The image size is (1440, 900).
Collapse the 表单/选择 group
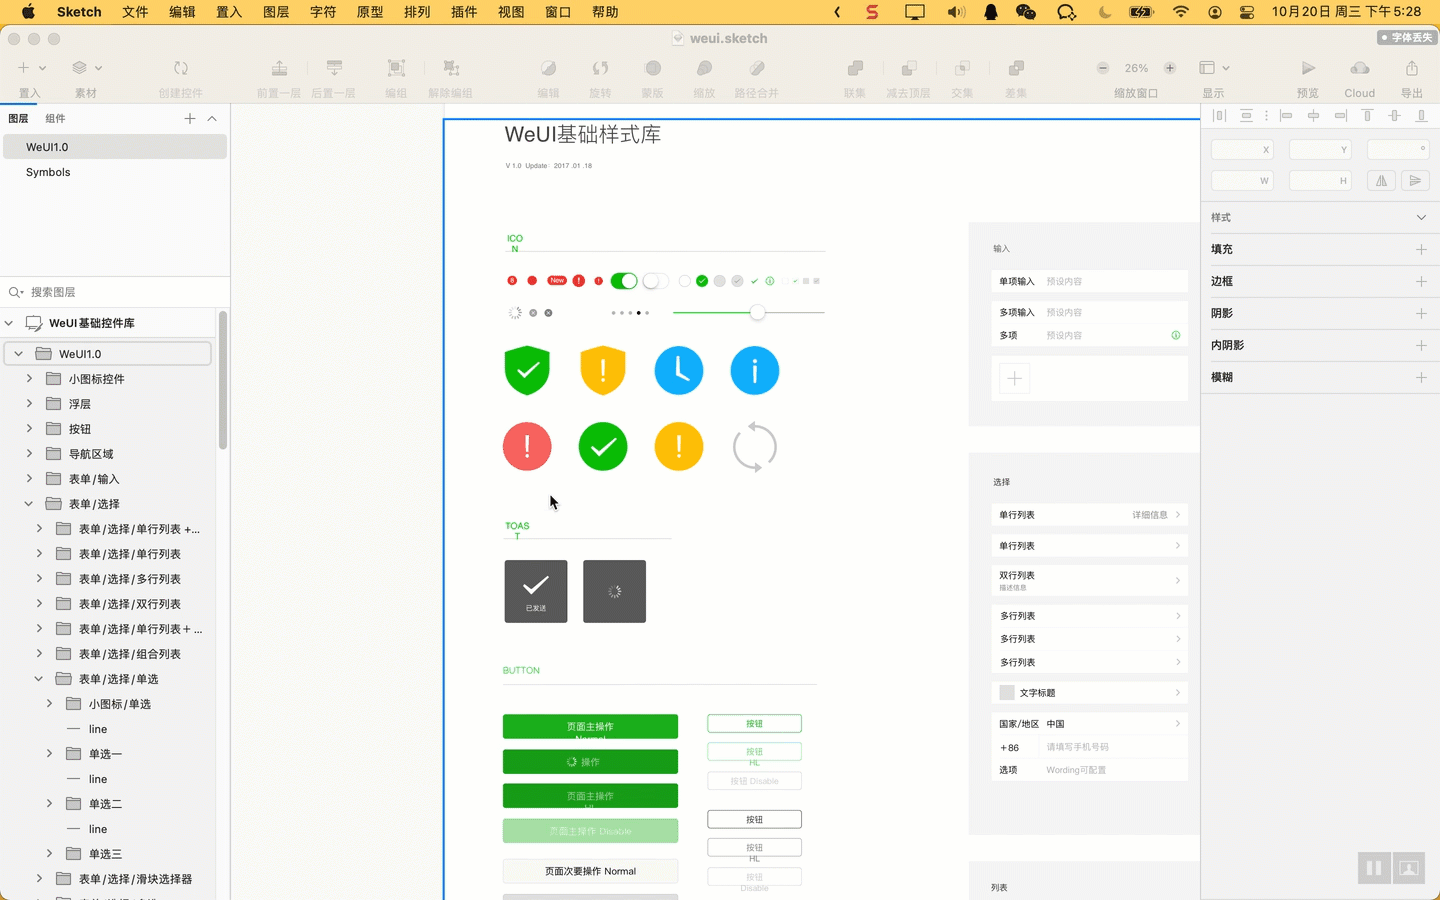pos(29,504)
